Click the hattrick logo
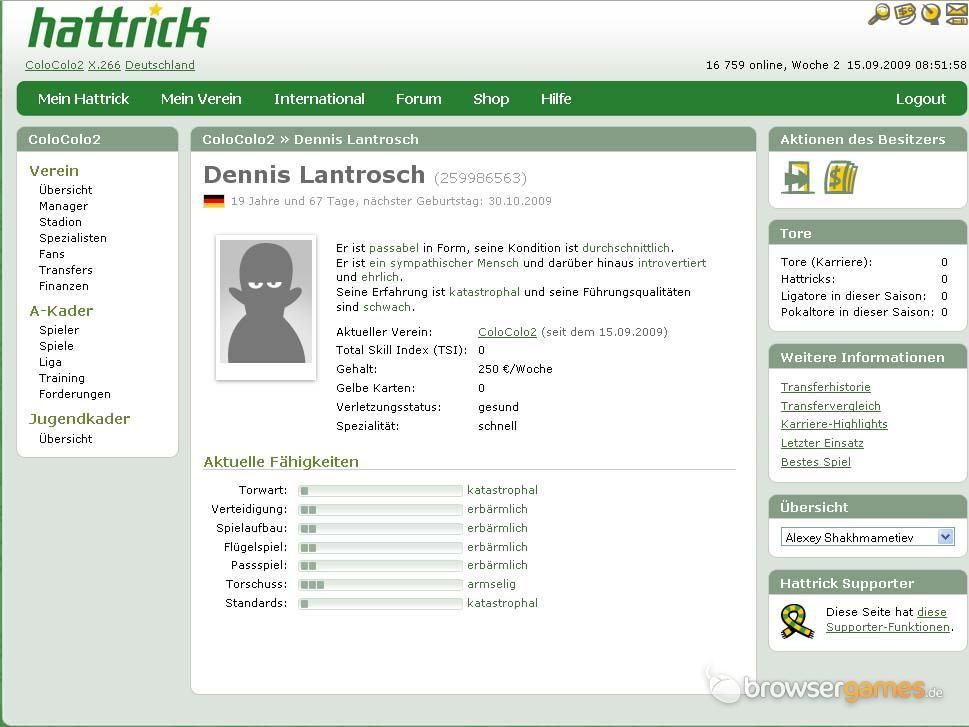Image resolution: width=969 pixels, height=727 pixels. 119,27
